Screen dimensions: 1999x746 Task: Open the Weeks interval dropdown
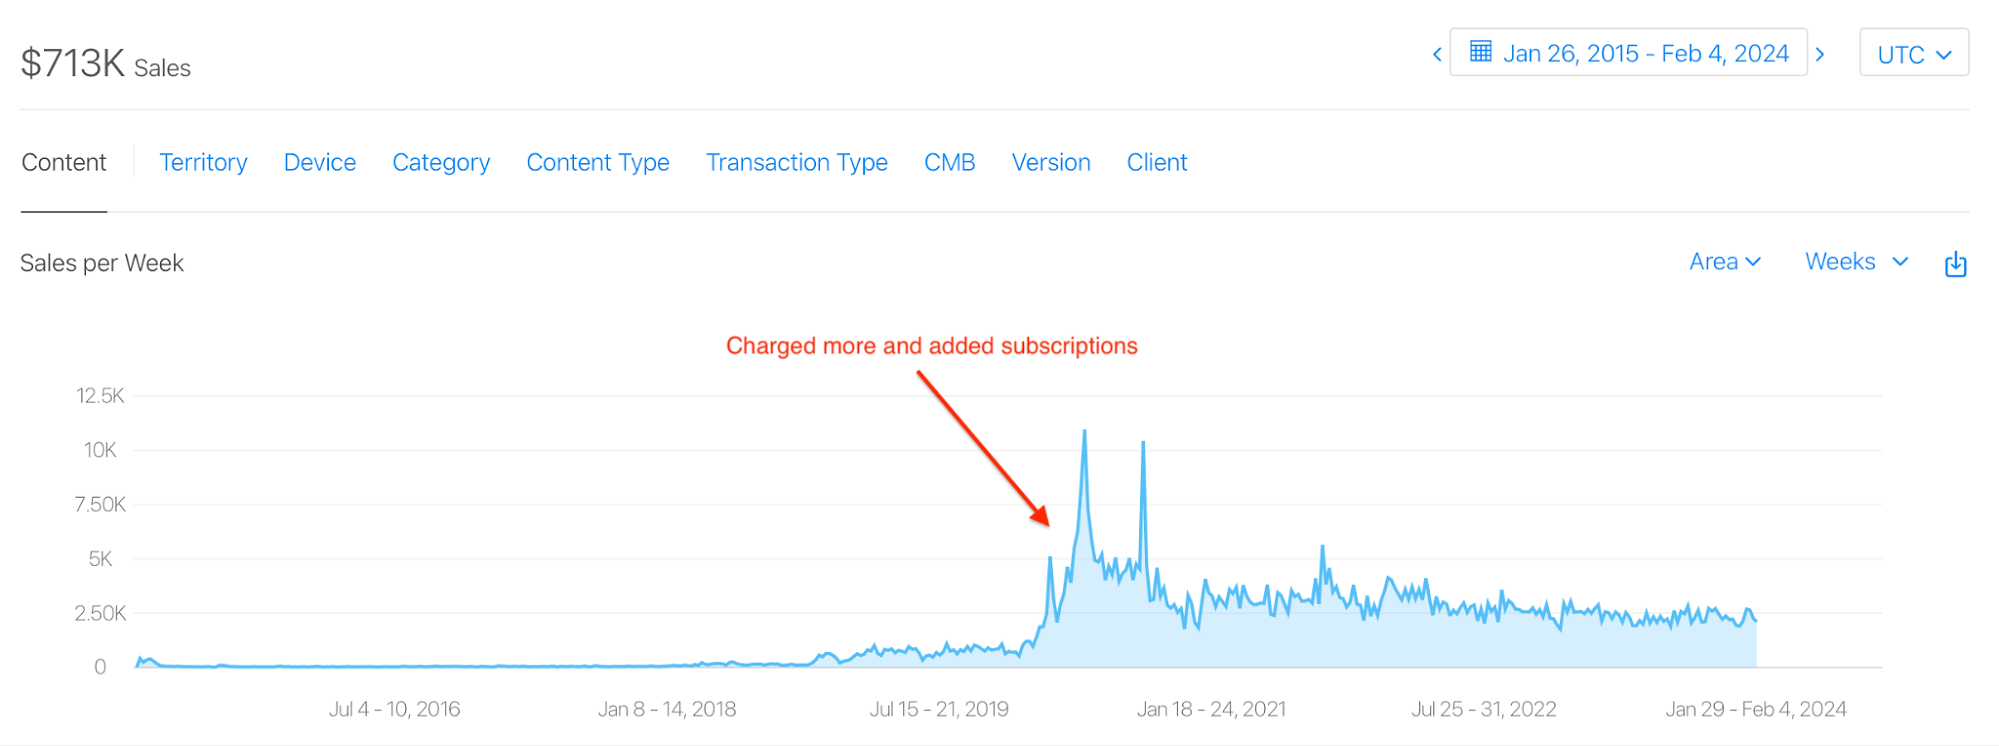(x=1857, y=262)
